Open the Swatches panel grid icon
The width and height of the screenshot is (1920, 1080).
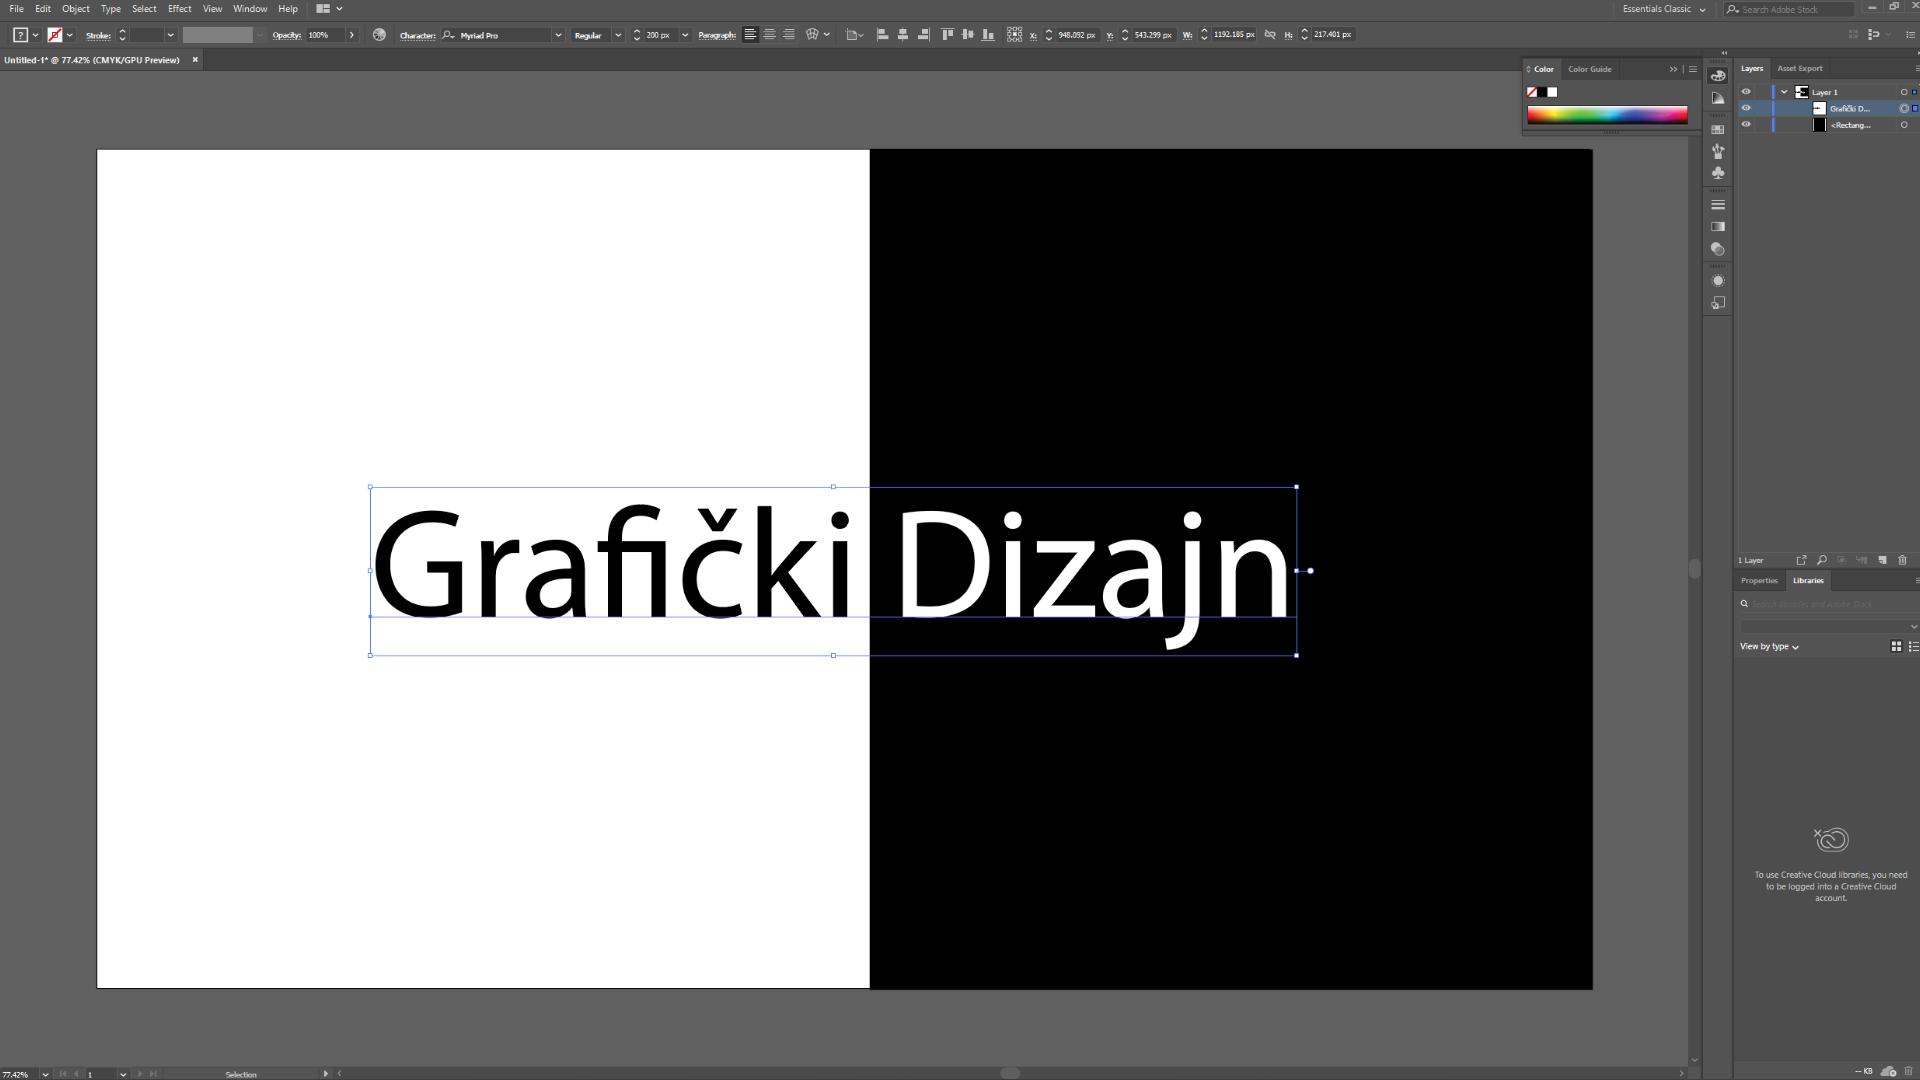(x=1718, y=130)
